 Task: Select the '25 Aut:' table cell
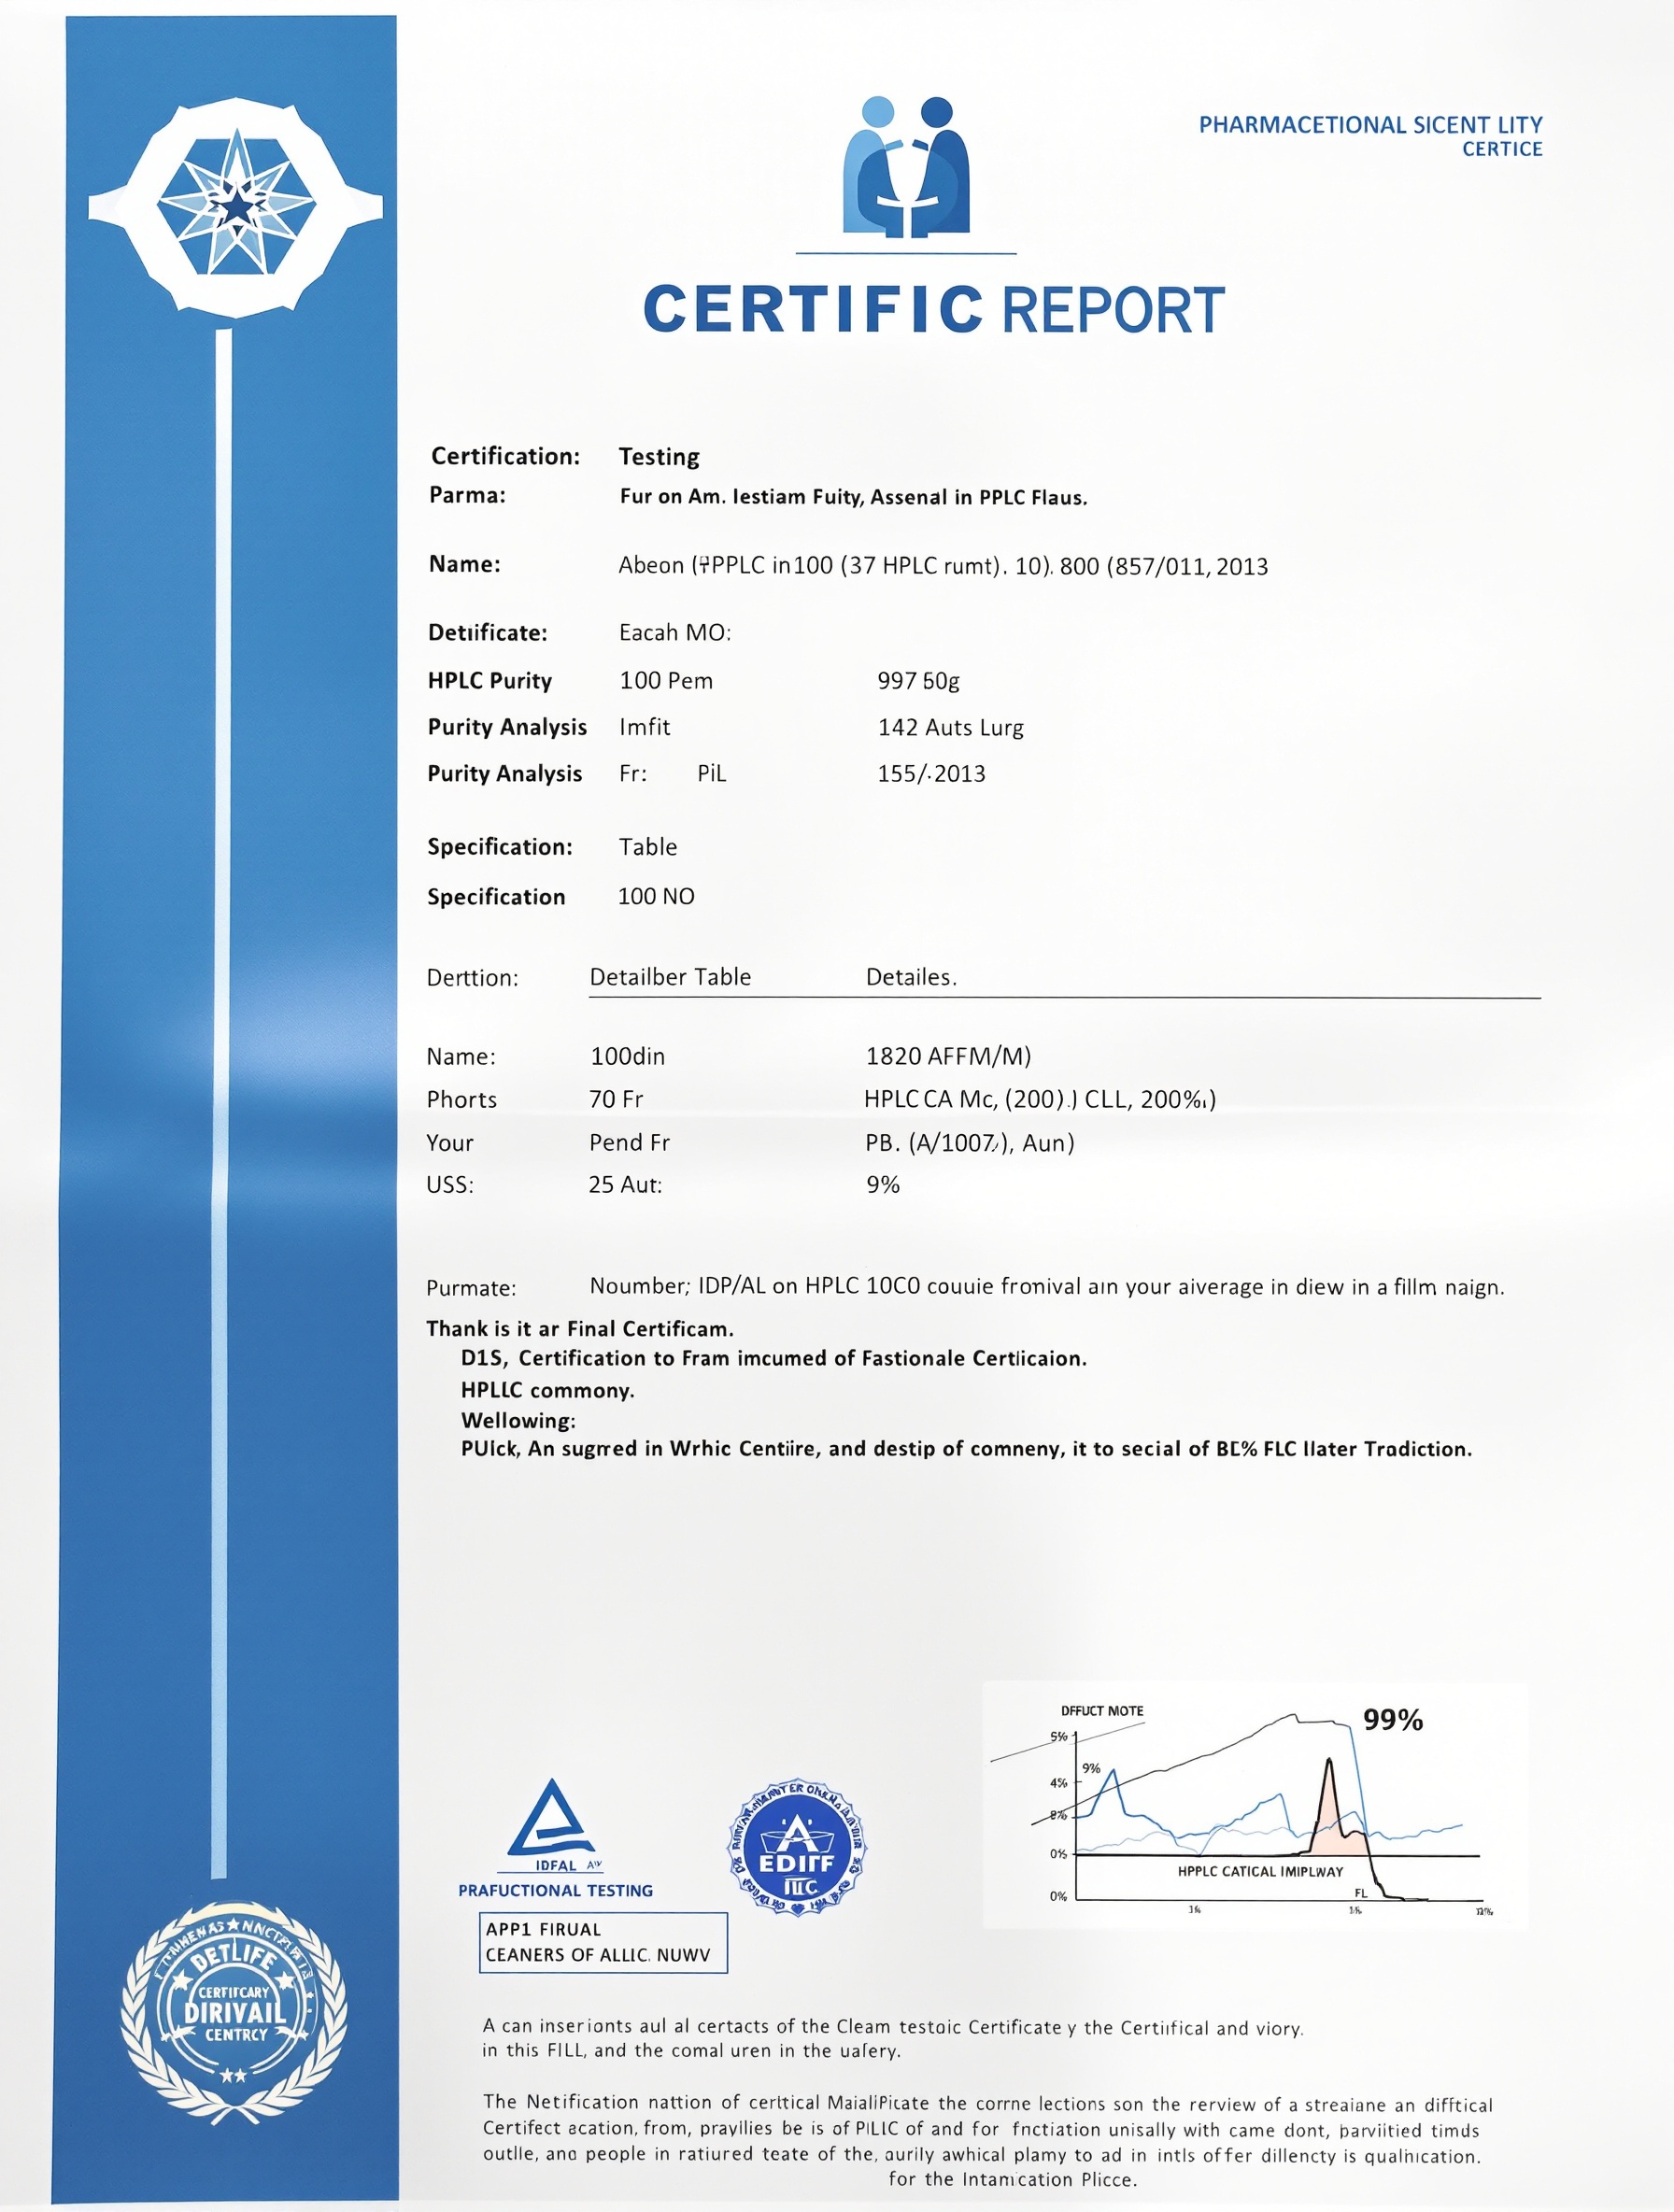point(625,1185)
